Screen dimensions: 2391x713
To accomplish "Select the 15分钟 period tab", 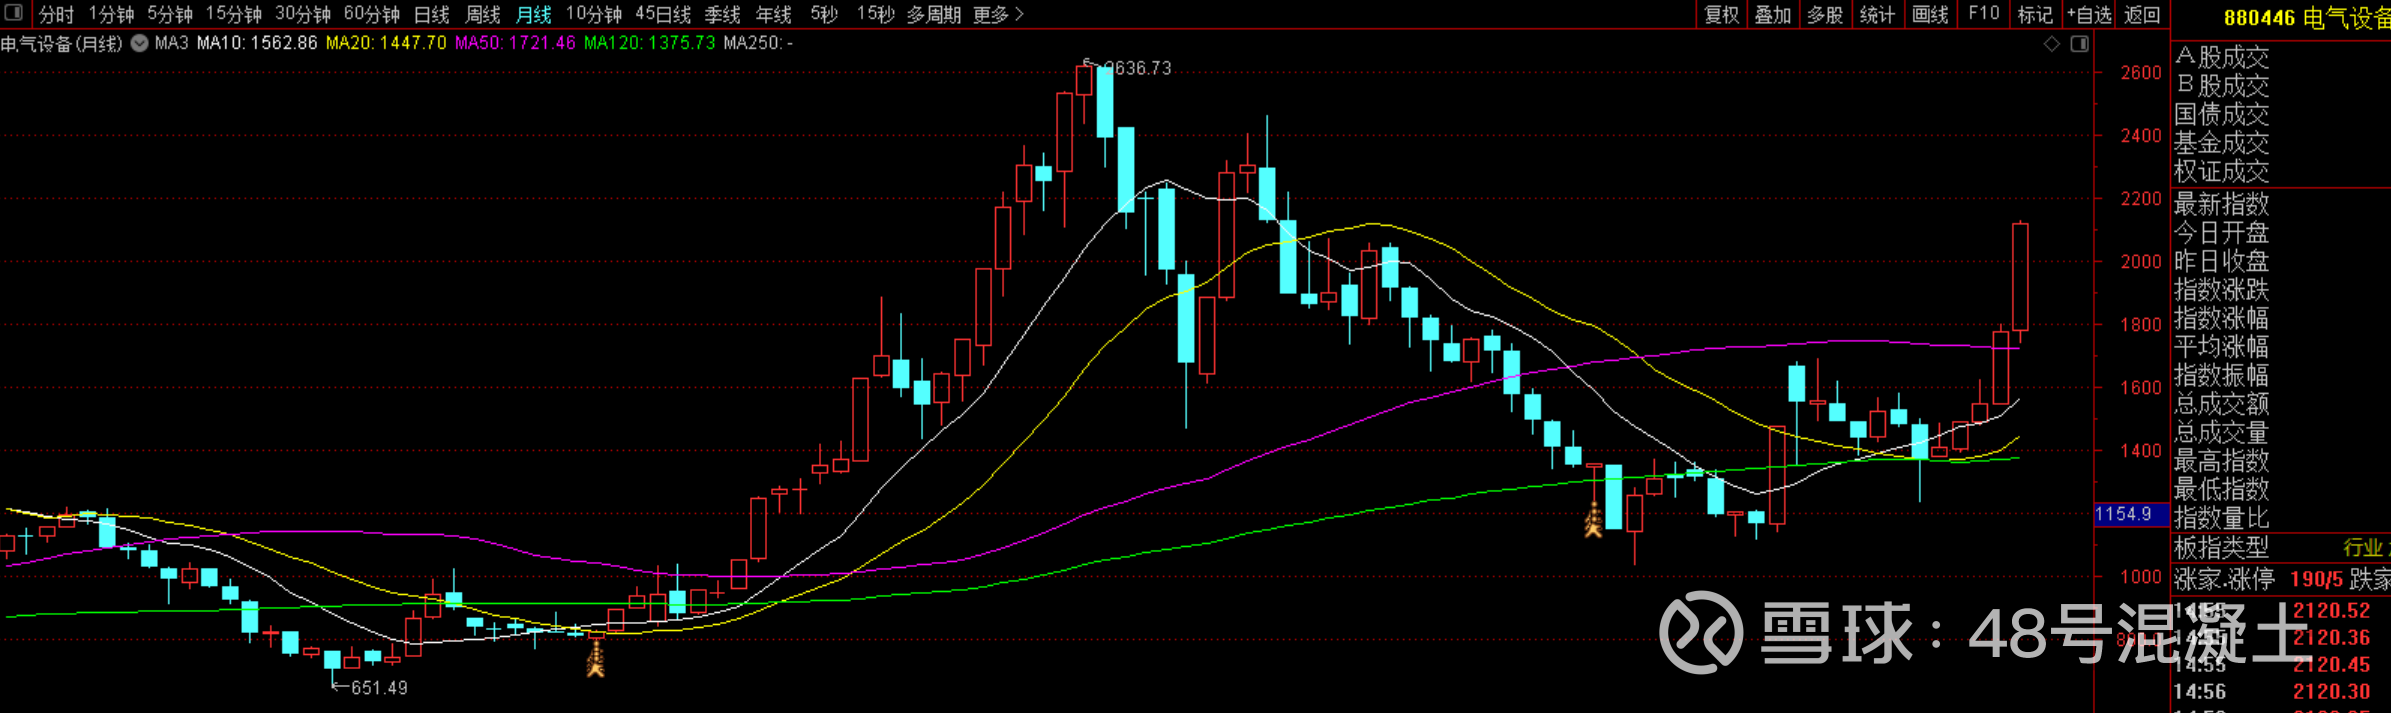I will click(x=234, y=15).
